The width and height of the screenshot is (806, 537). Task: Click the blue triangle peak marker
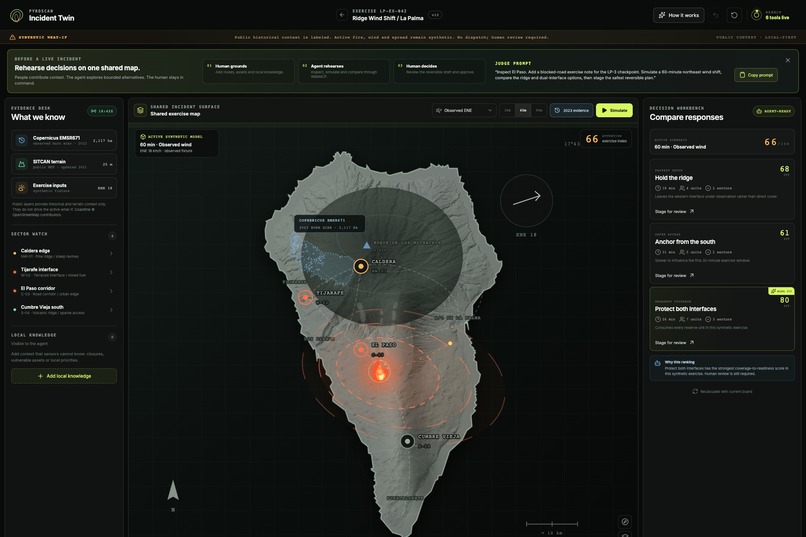point(367,245)
